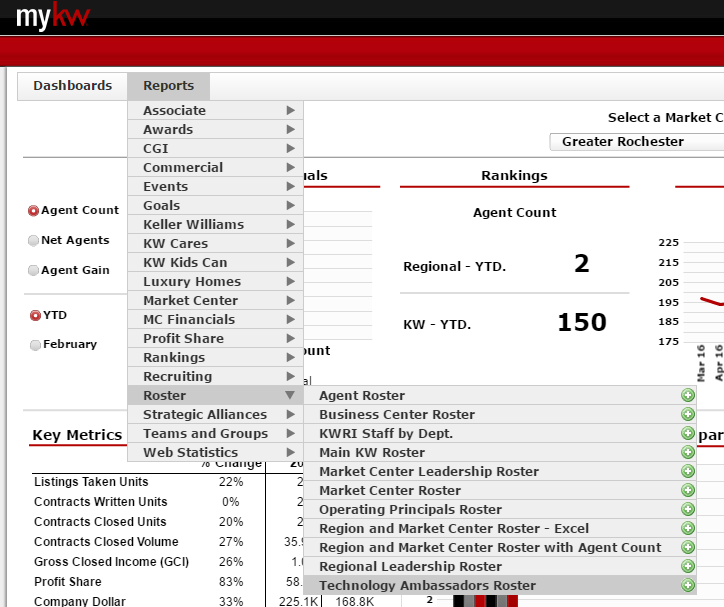
Task: Collapse the Roster submenu arrow
Action: [x=290, y=395]
